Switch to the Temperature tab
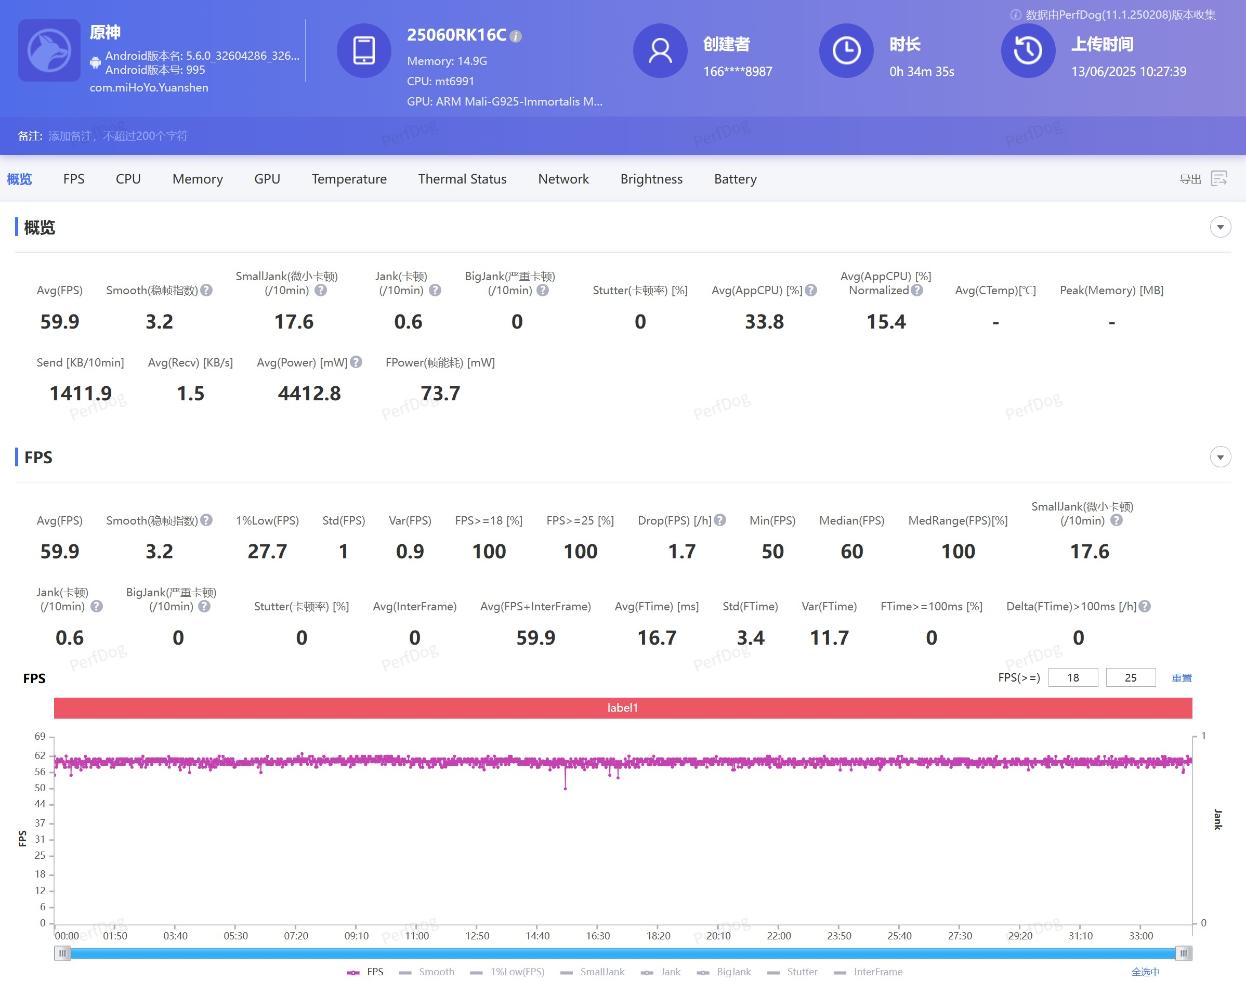This screenshot has height=981, width=1246. coord(349,179)
